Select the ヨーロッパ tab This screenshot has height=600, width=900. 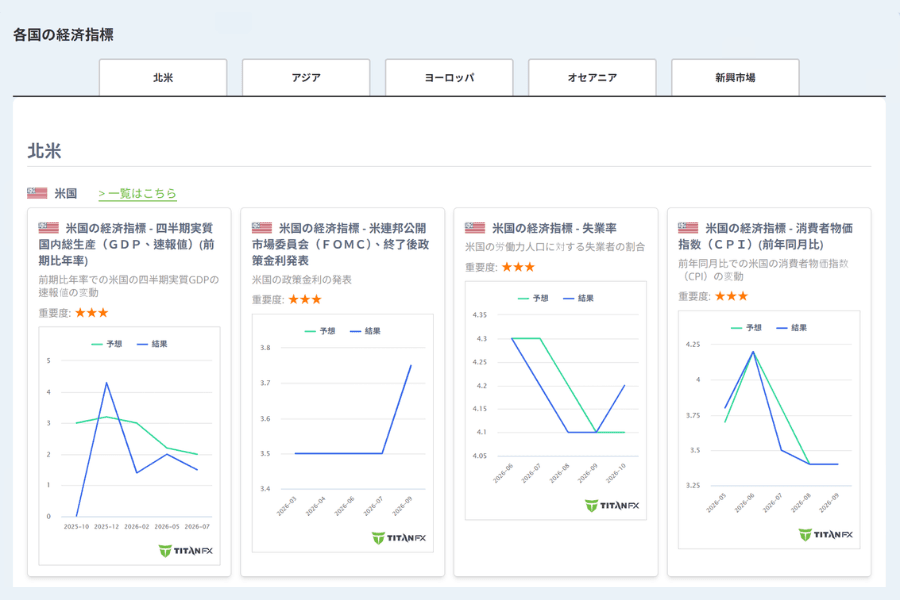click(449, 78)
